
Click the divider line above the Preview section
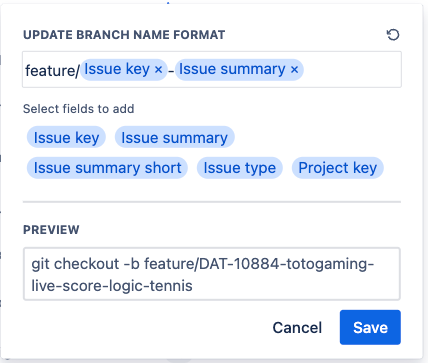(212, 202)
